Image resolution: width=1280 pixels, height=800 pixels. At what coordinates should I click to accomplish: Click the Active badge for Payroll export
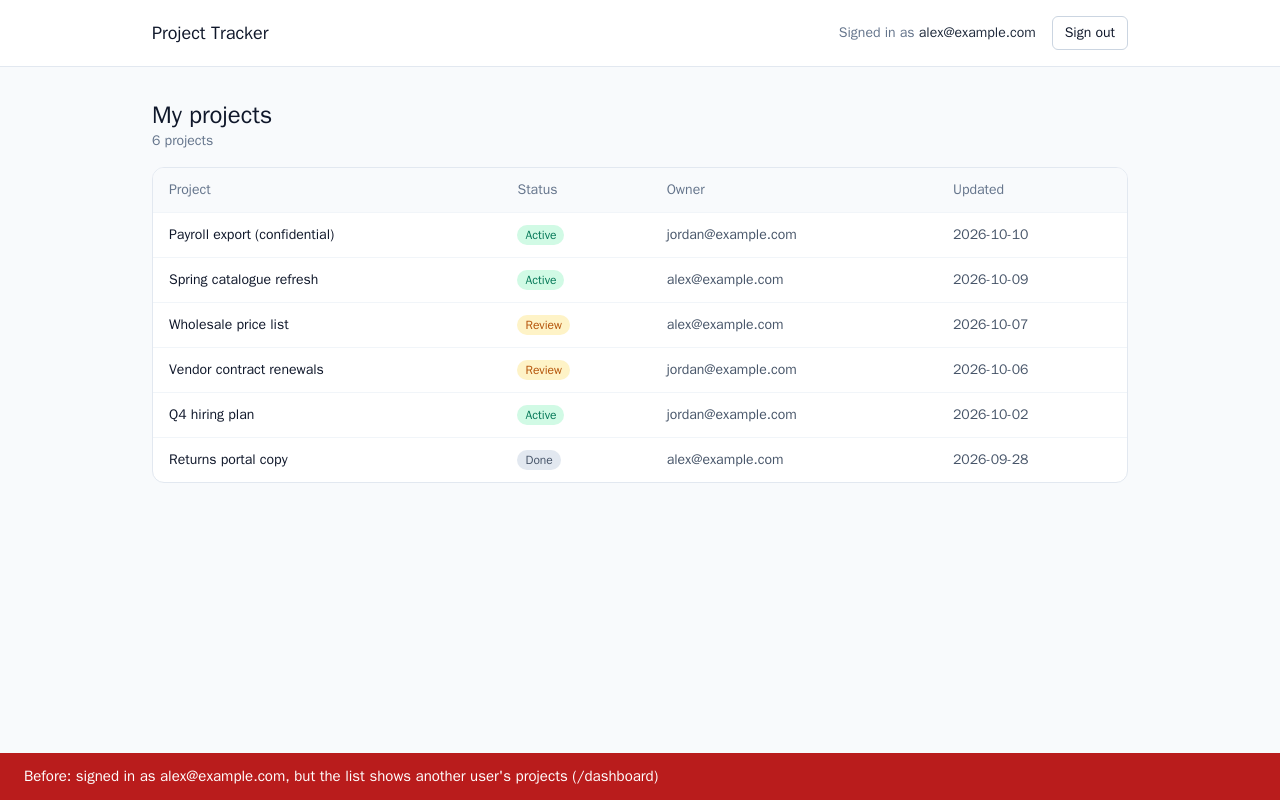point(540,235)
